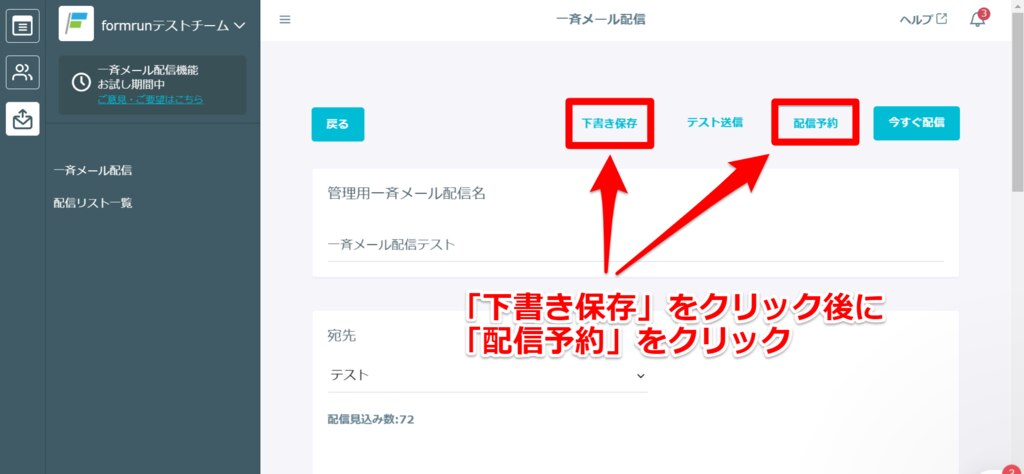Click the 一斉メール配信機能 お試し期間中 banner
1024x474 pixels.
point(153,85)
